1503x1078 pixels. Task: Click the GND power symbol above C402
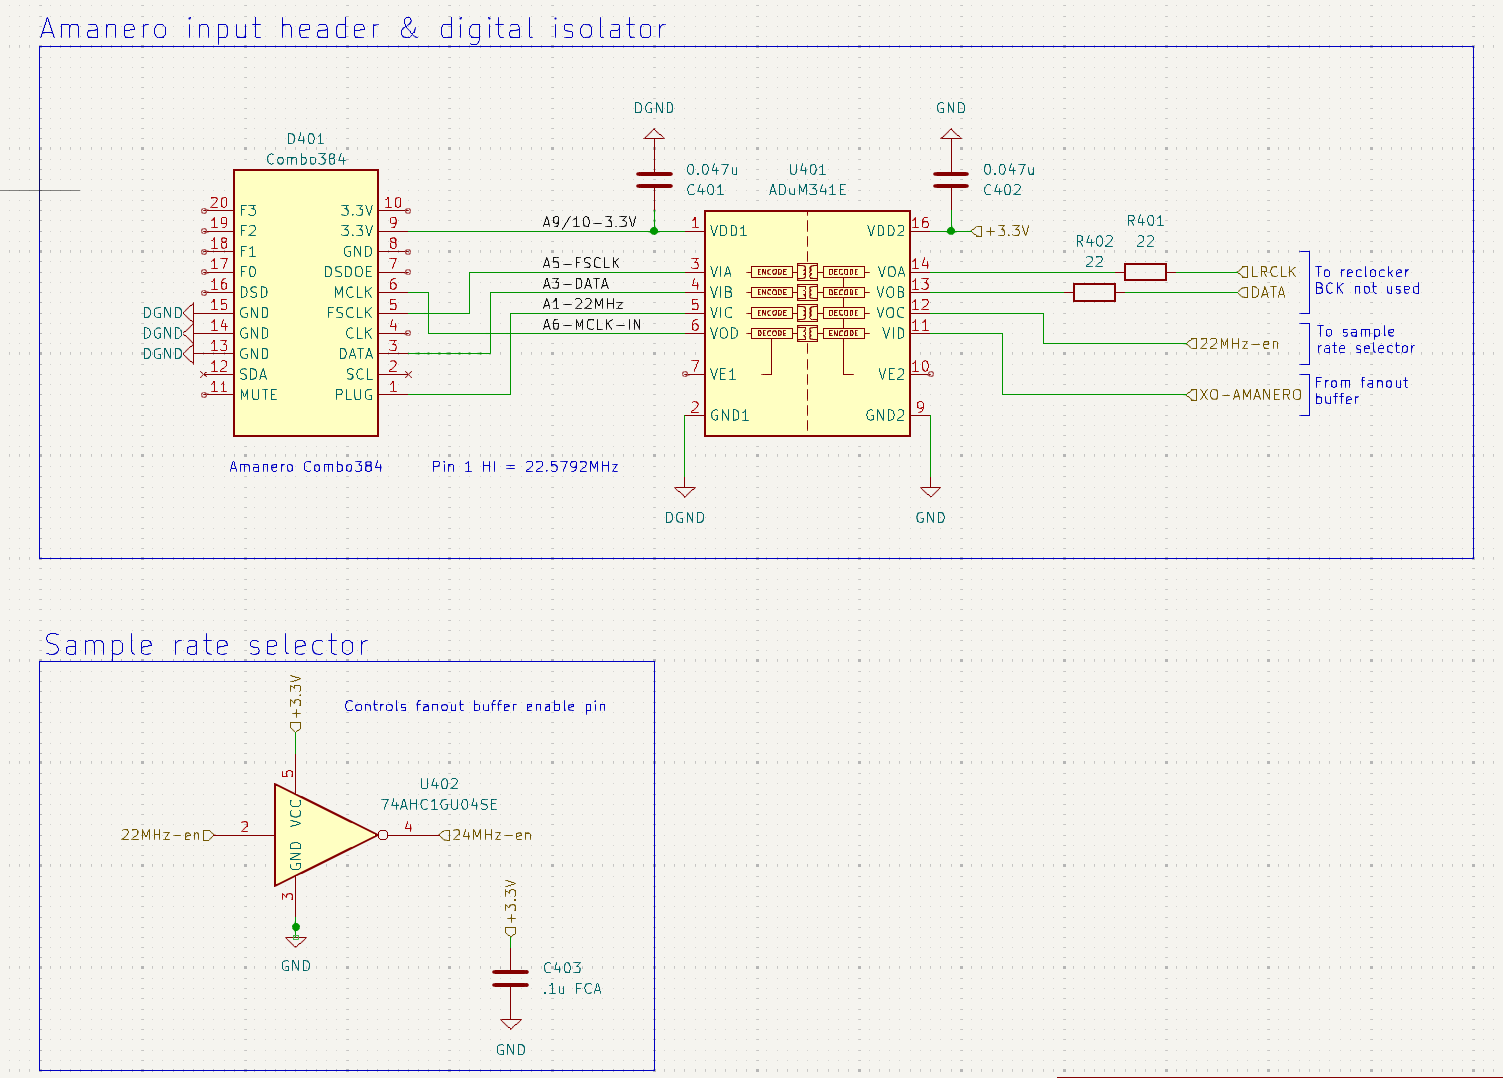click(x=951, y=133)
